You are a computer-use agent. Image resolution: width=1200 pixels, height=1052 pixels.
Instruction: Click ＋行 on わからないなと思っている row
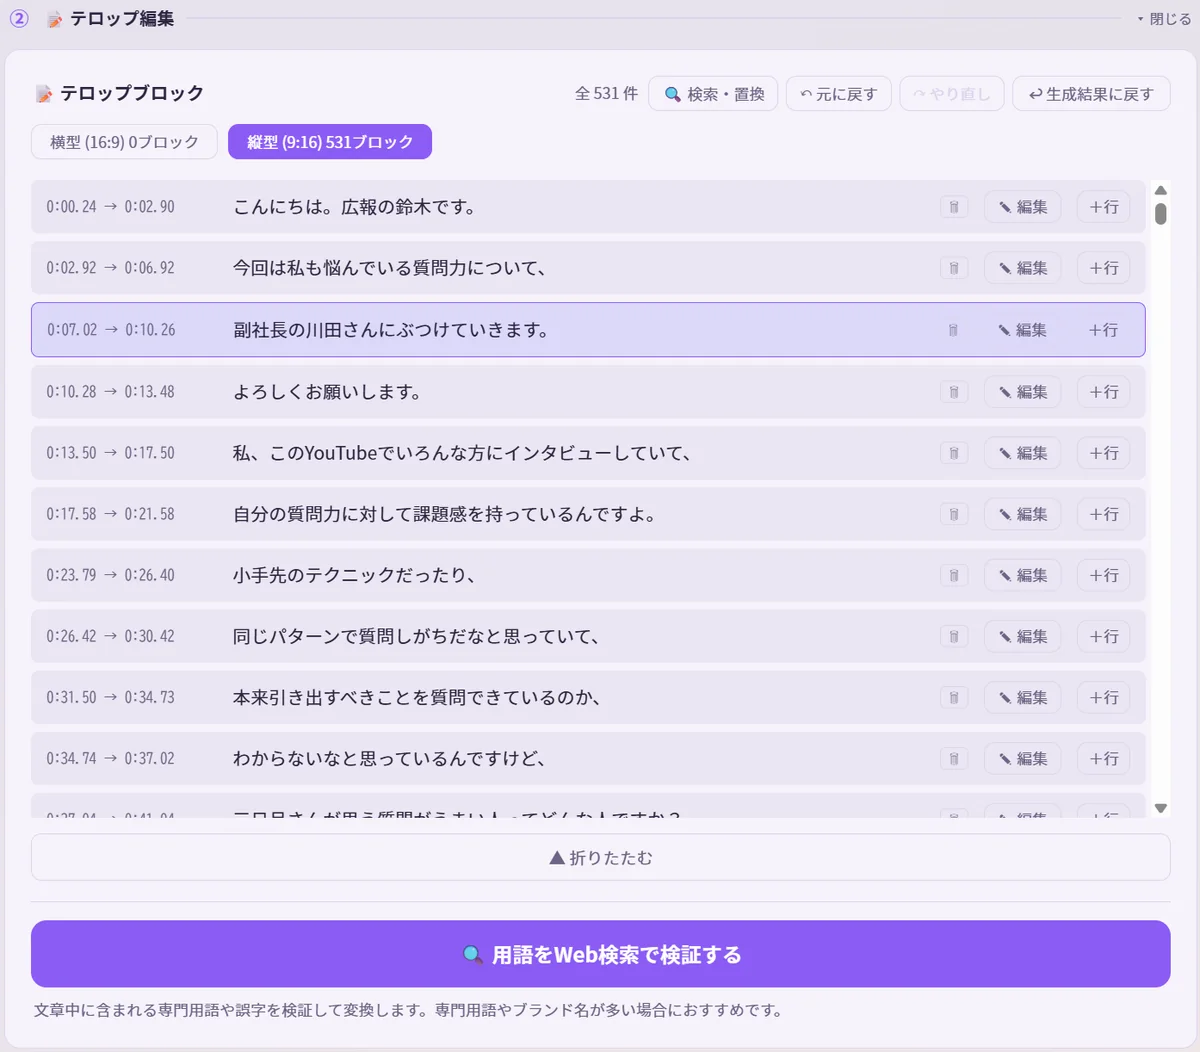coord(1104,758)
